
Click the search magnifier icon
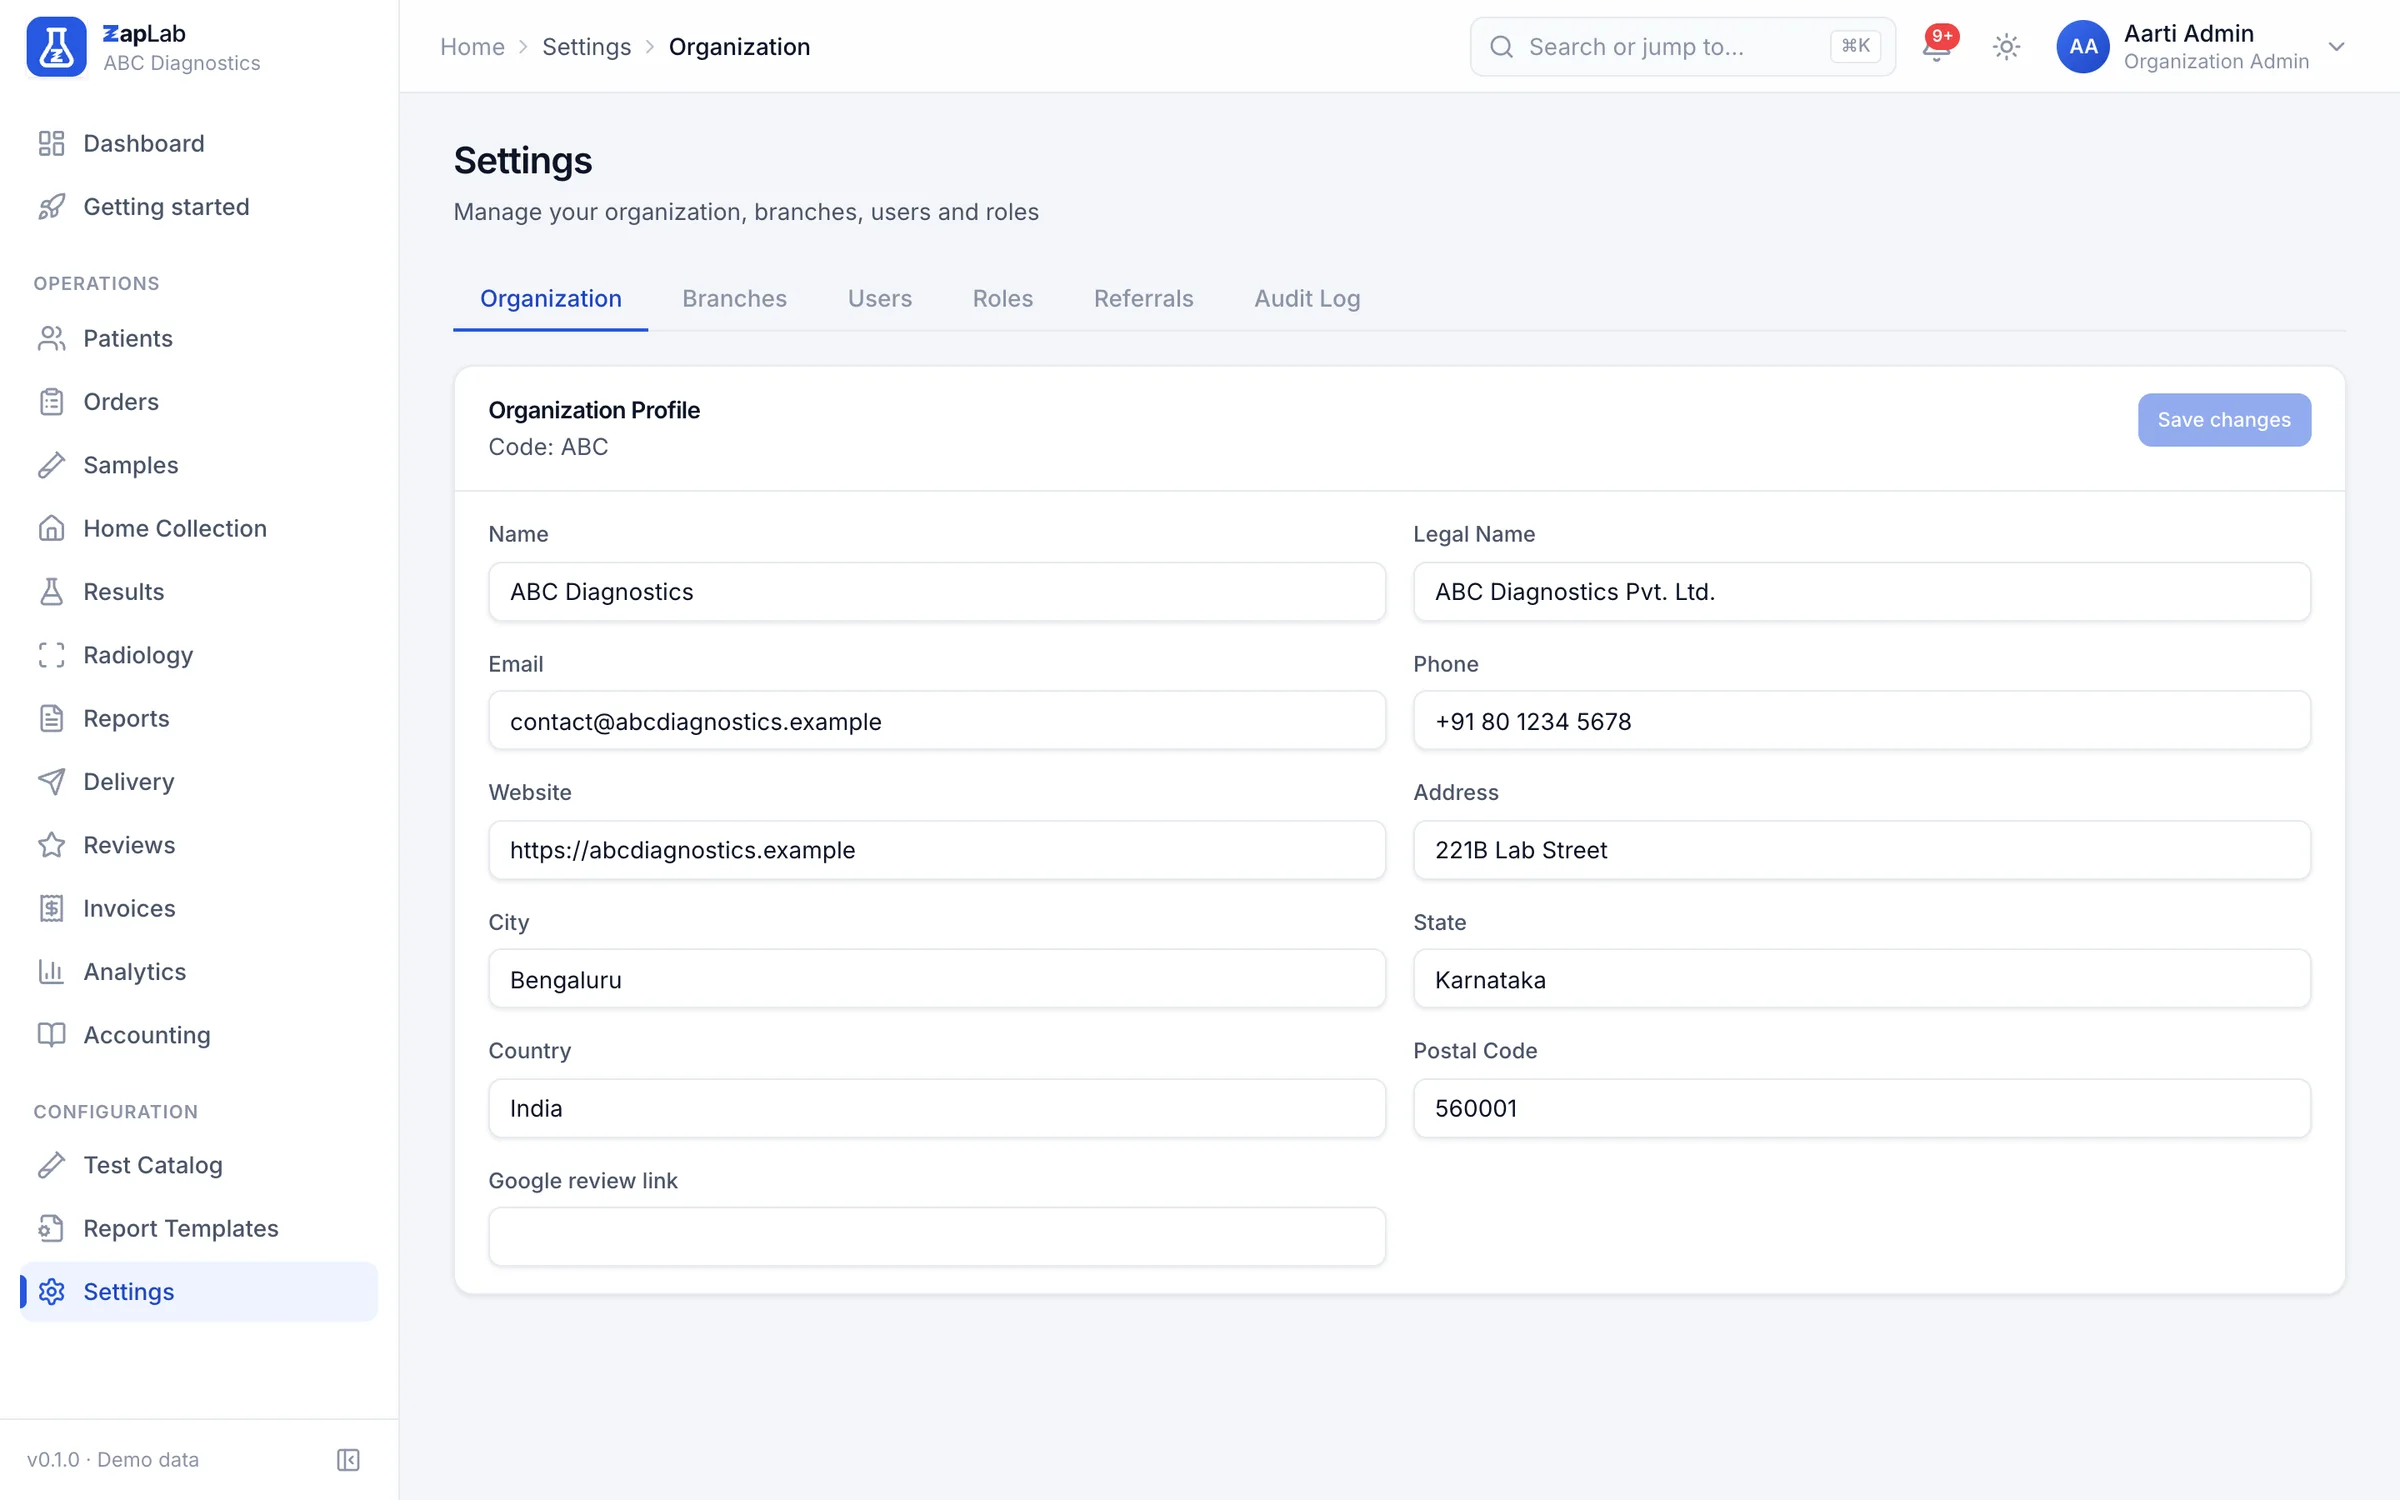pos(1502,47)
